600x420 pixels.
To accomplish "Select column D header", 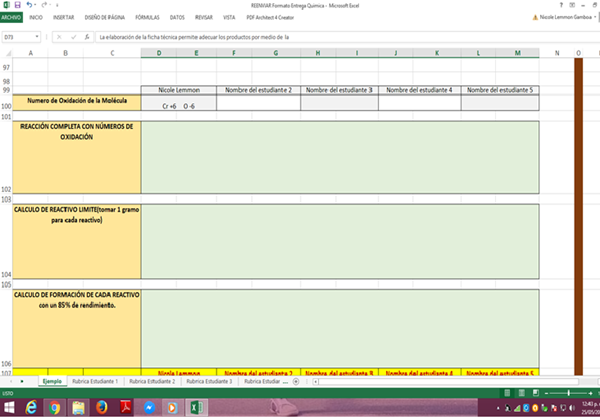I will [159, 53].
